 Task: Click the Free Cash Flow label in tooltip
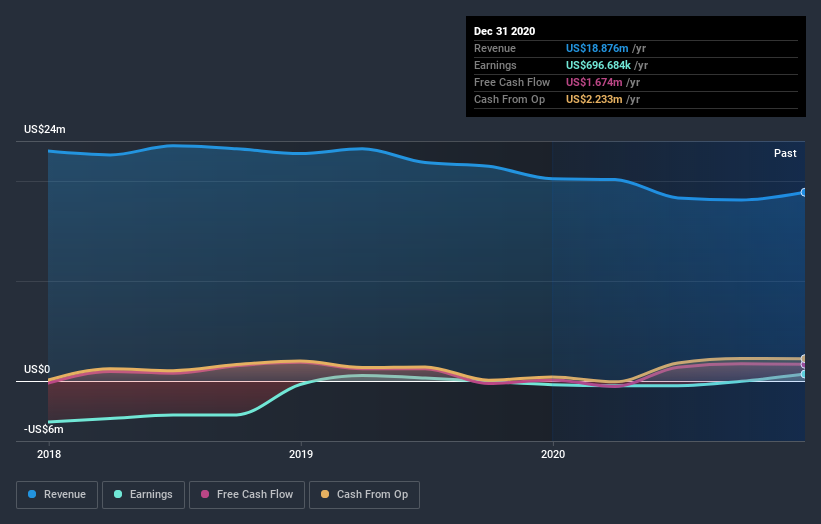click(512, 82)
